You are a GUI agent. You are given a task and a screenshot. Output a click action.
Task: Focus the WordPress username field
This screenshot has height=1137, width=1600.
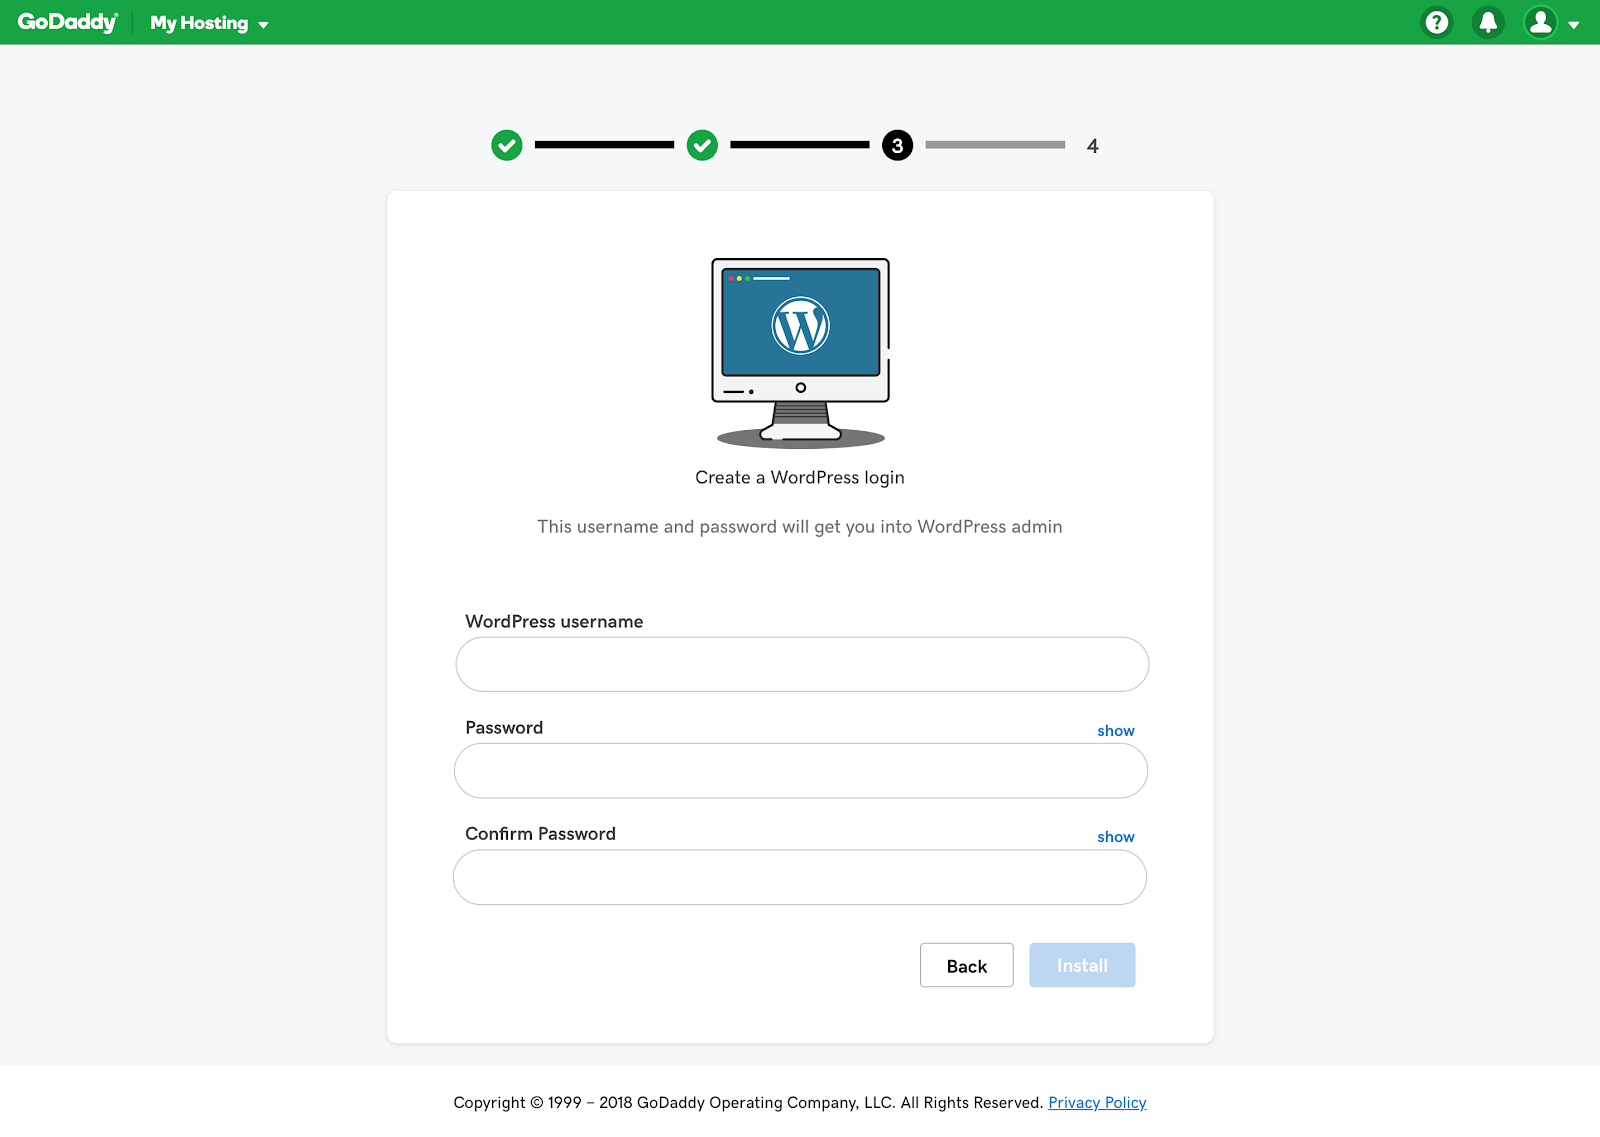[x=802, y=664]
